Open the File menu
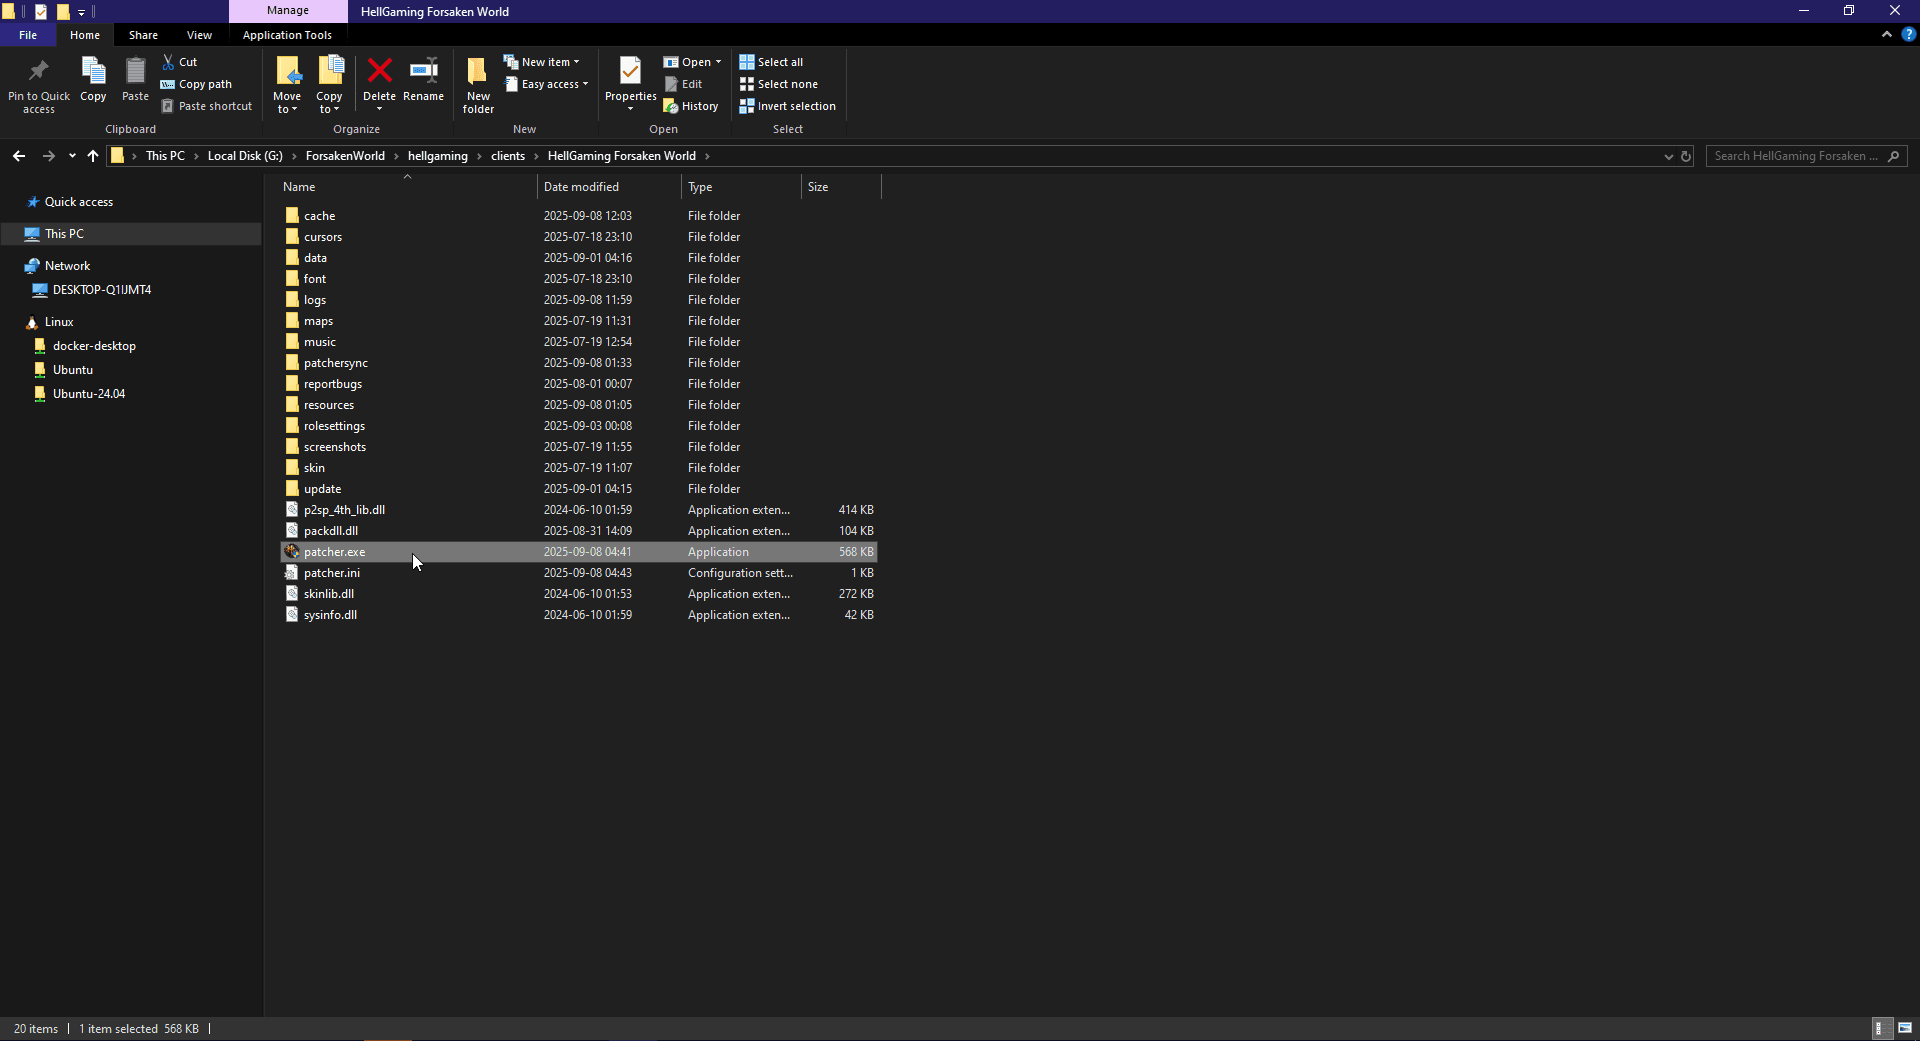 coord(28,35)
